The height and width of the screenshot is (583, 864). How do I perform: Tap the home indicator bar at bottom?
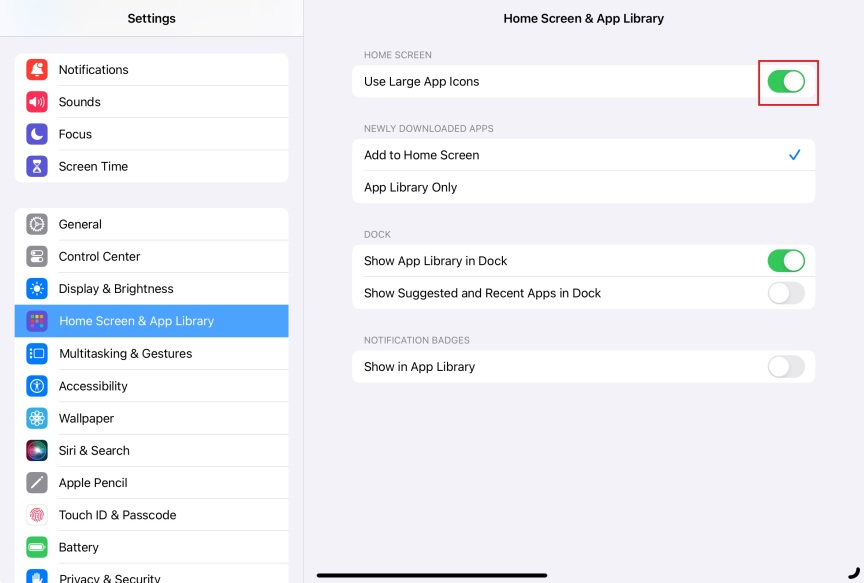point(432,575)
